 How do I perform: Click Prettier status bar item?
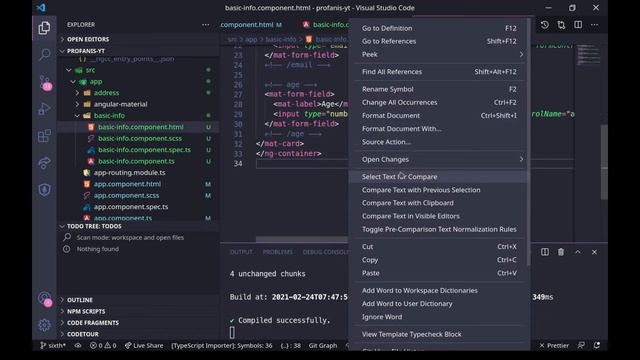[554, 345]
